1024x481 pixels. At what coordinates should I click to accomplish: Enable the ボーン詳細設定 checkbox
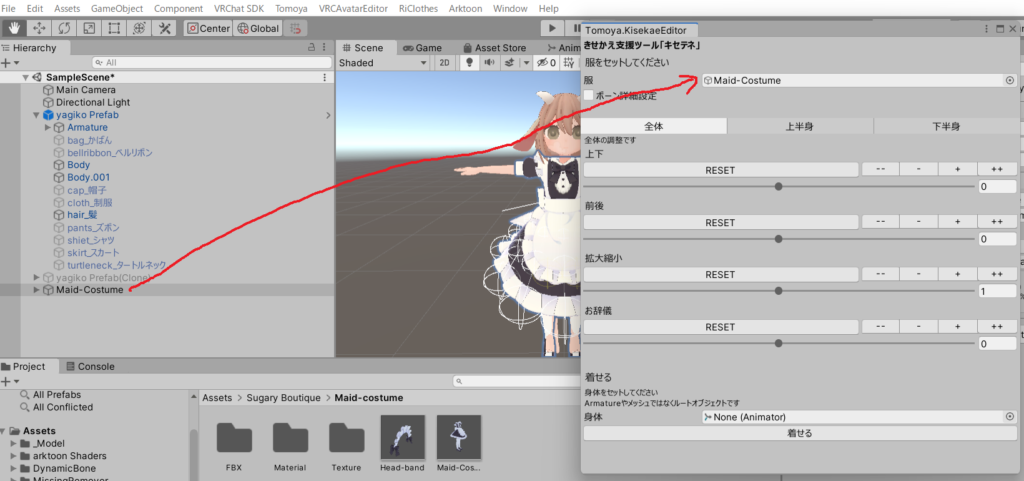(589, 96)
